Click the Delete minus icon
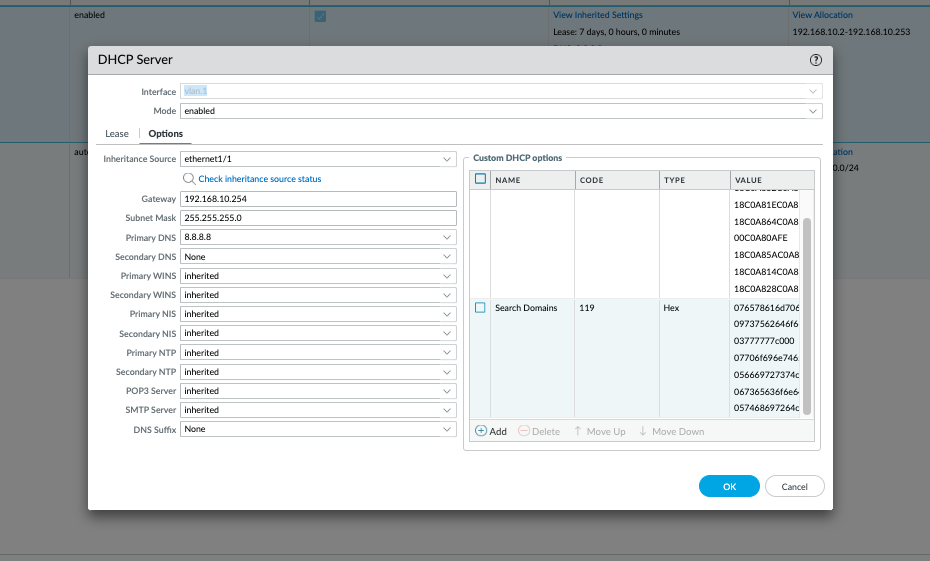The height and width of the screenshot is (561, 930). [x=524, y=431]
